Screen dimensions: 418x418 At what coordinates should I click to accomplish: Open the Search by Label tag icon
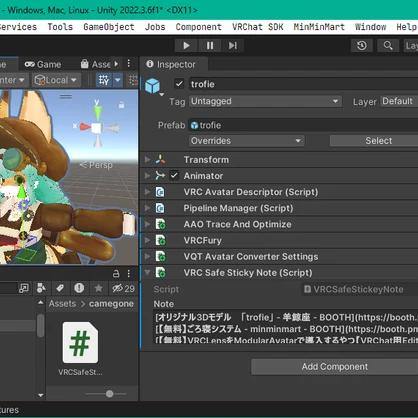(60, 288)
